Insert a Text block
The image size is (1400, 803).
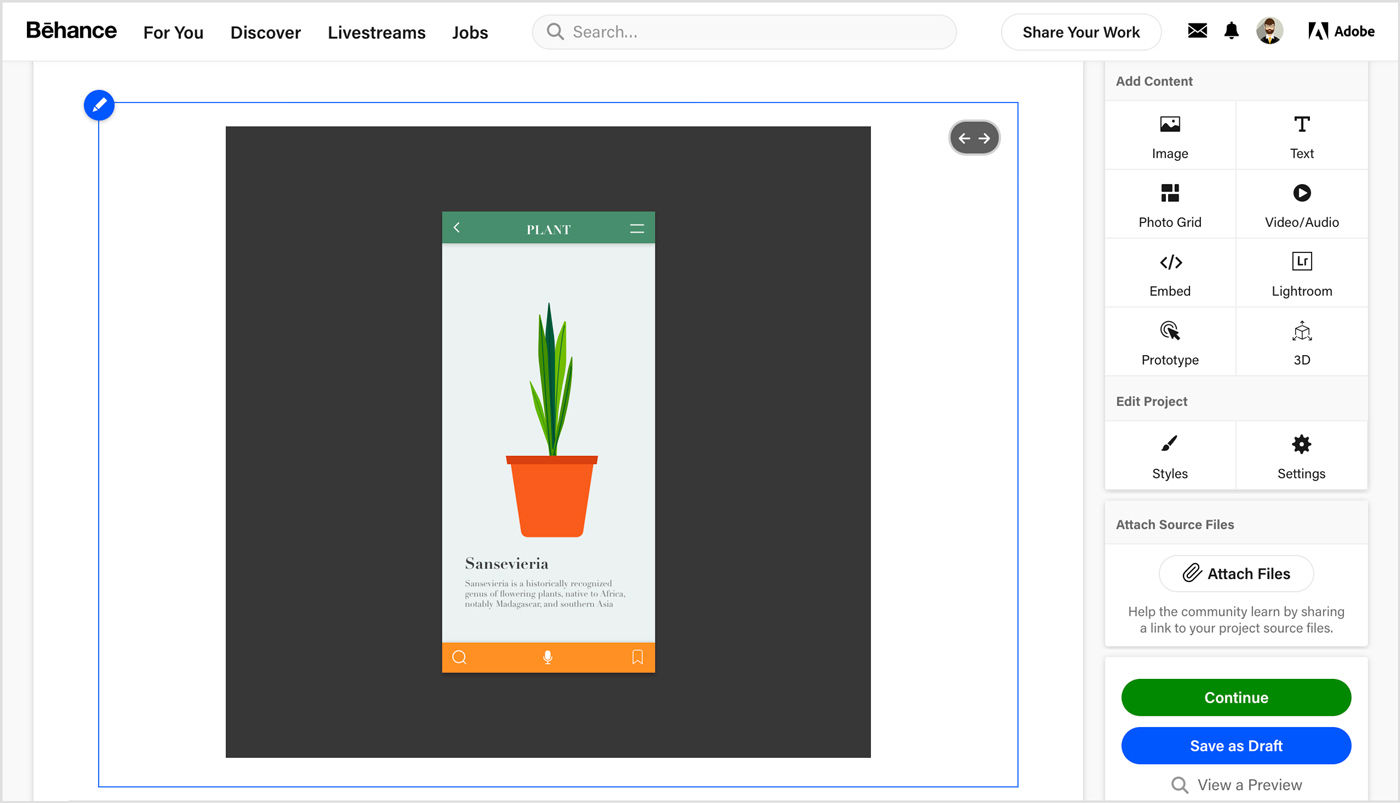pyautogui.click(x=1301, y=135)
